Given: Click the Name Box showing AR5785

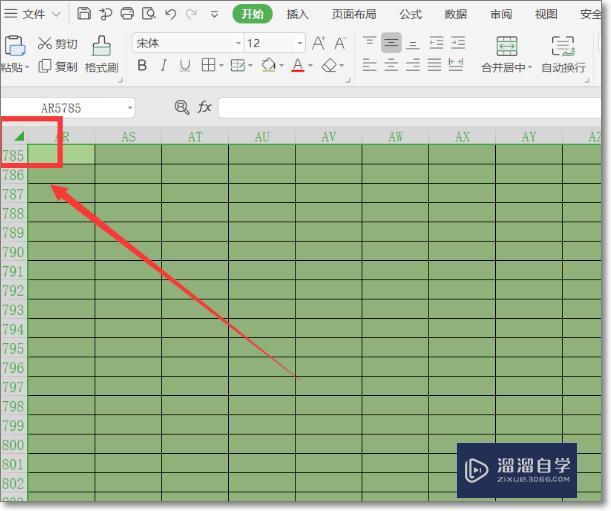Looking at the screenshot, I should click(x=61, y=108).
